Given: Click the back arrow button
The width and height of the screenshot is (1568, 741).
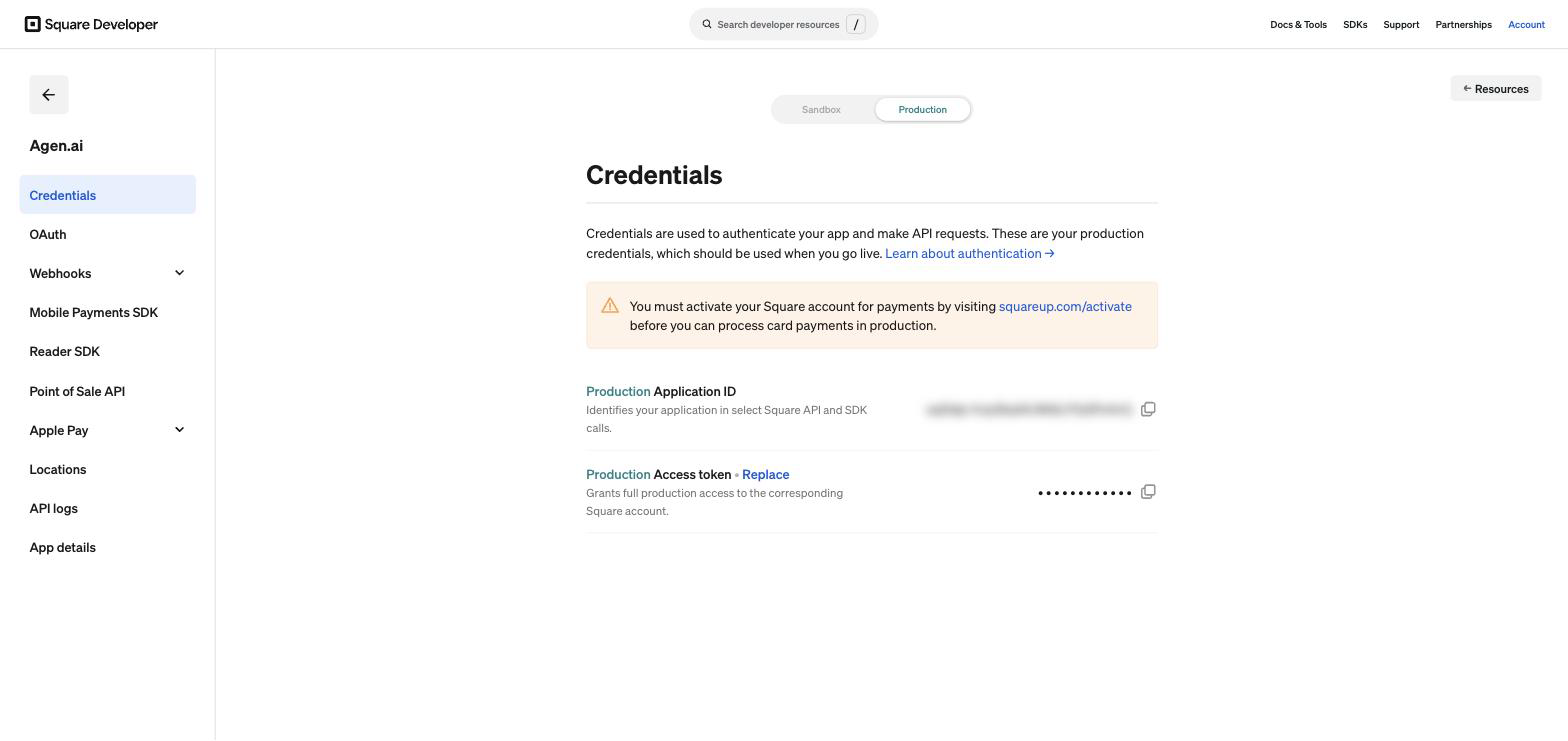Looking at the screenshot, I should (x=48, y=95).
